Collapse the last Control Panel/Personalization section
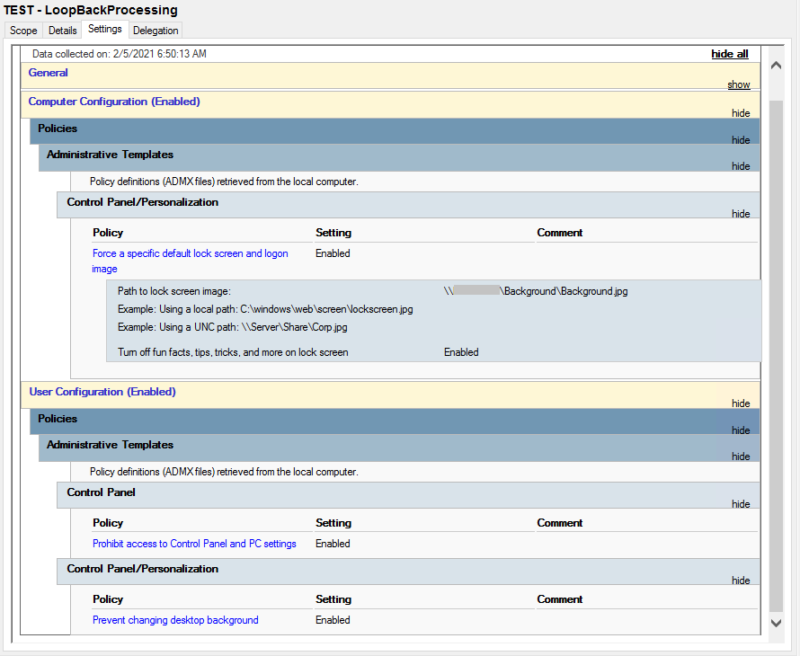The height and width of the screenshot is (656, 800). (x=740, y=580)
